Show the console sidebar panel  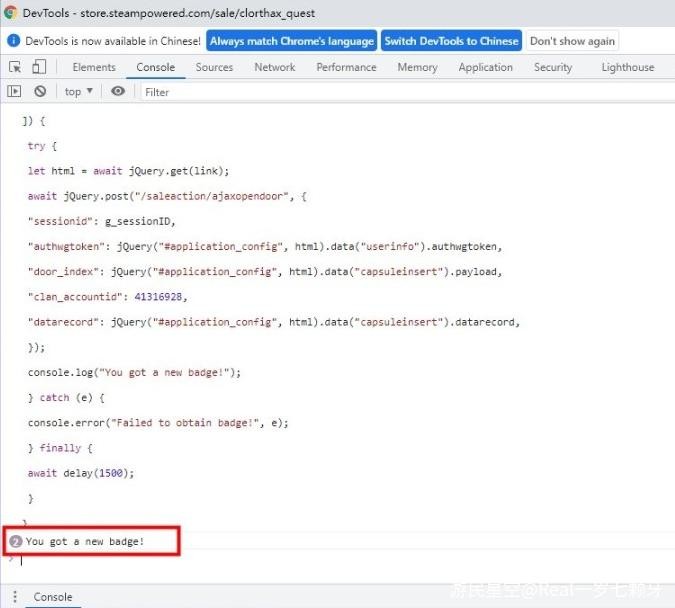[x=14, y=91]
